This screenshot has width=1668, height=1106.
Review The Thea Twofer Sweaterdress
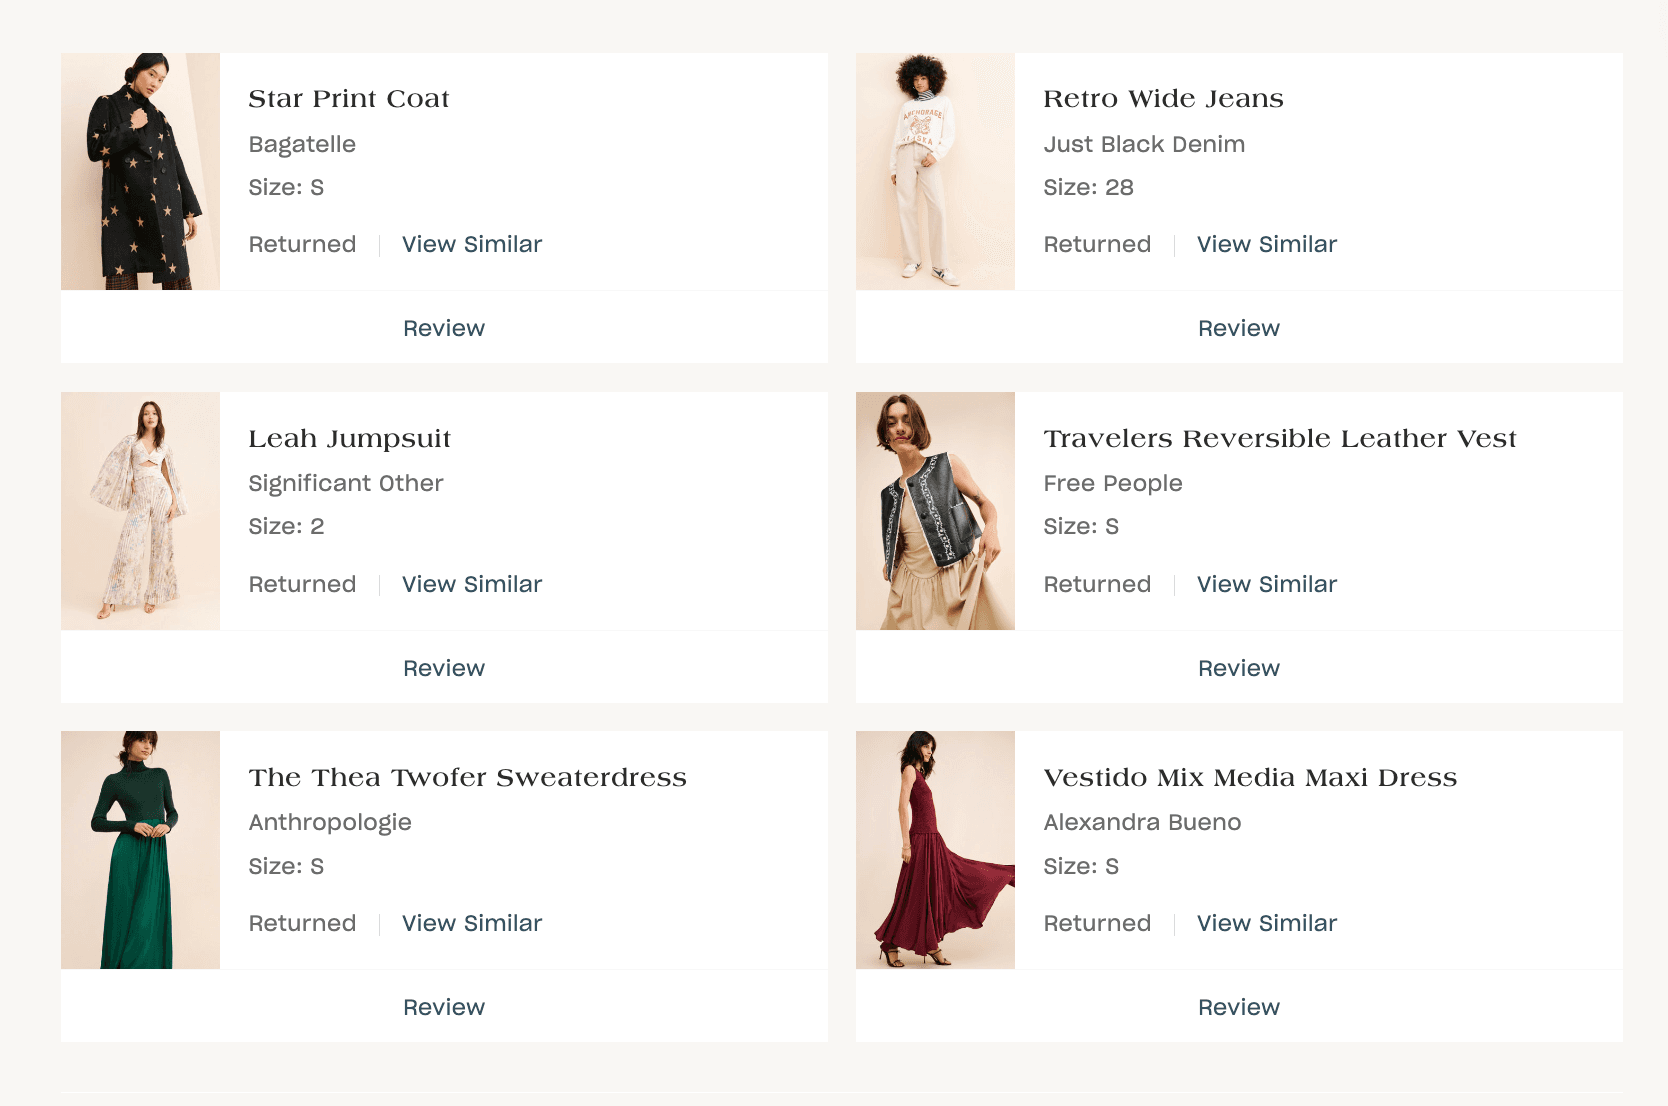tap(444, 1007)
